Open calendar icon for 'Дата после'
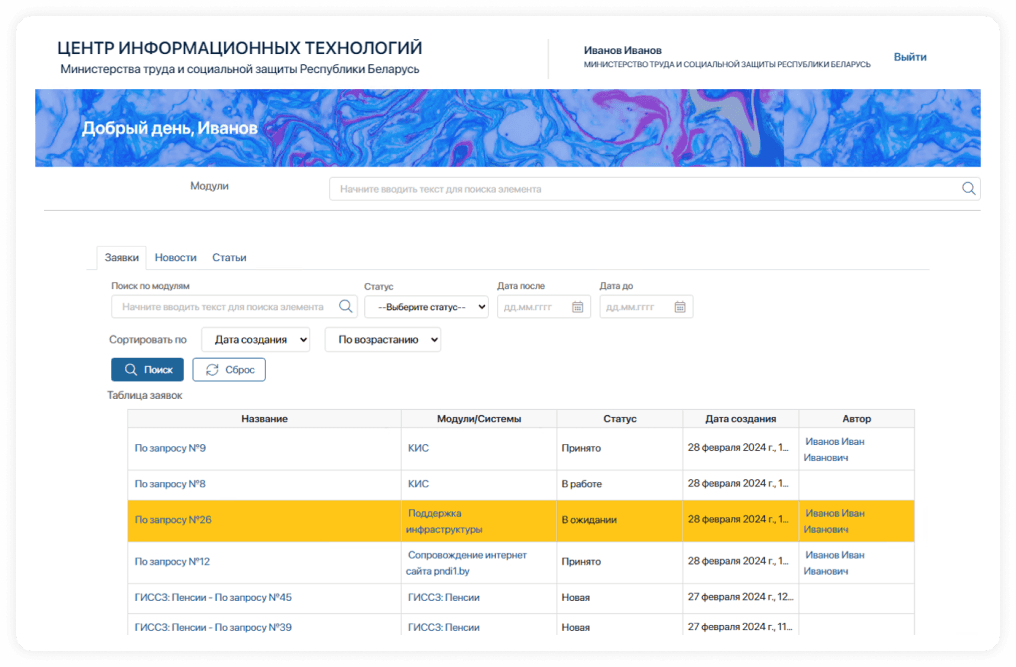 click(x=577, y=307)
